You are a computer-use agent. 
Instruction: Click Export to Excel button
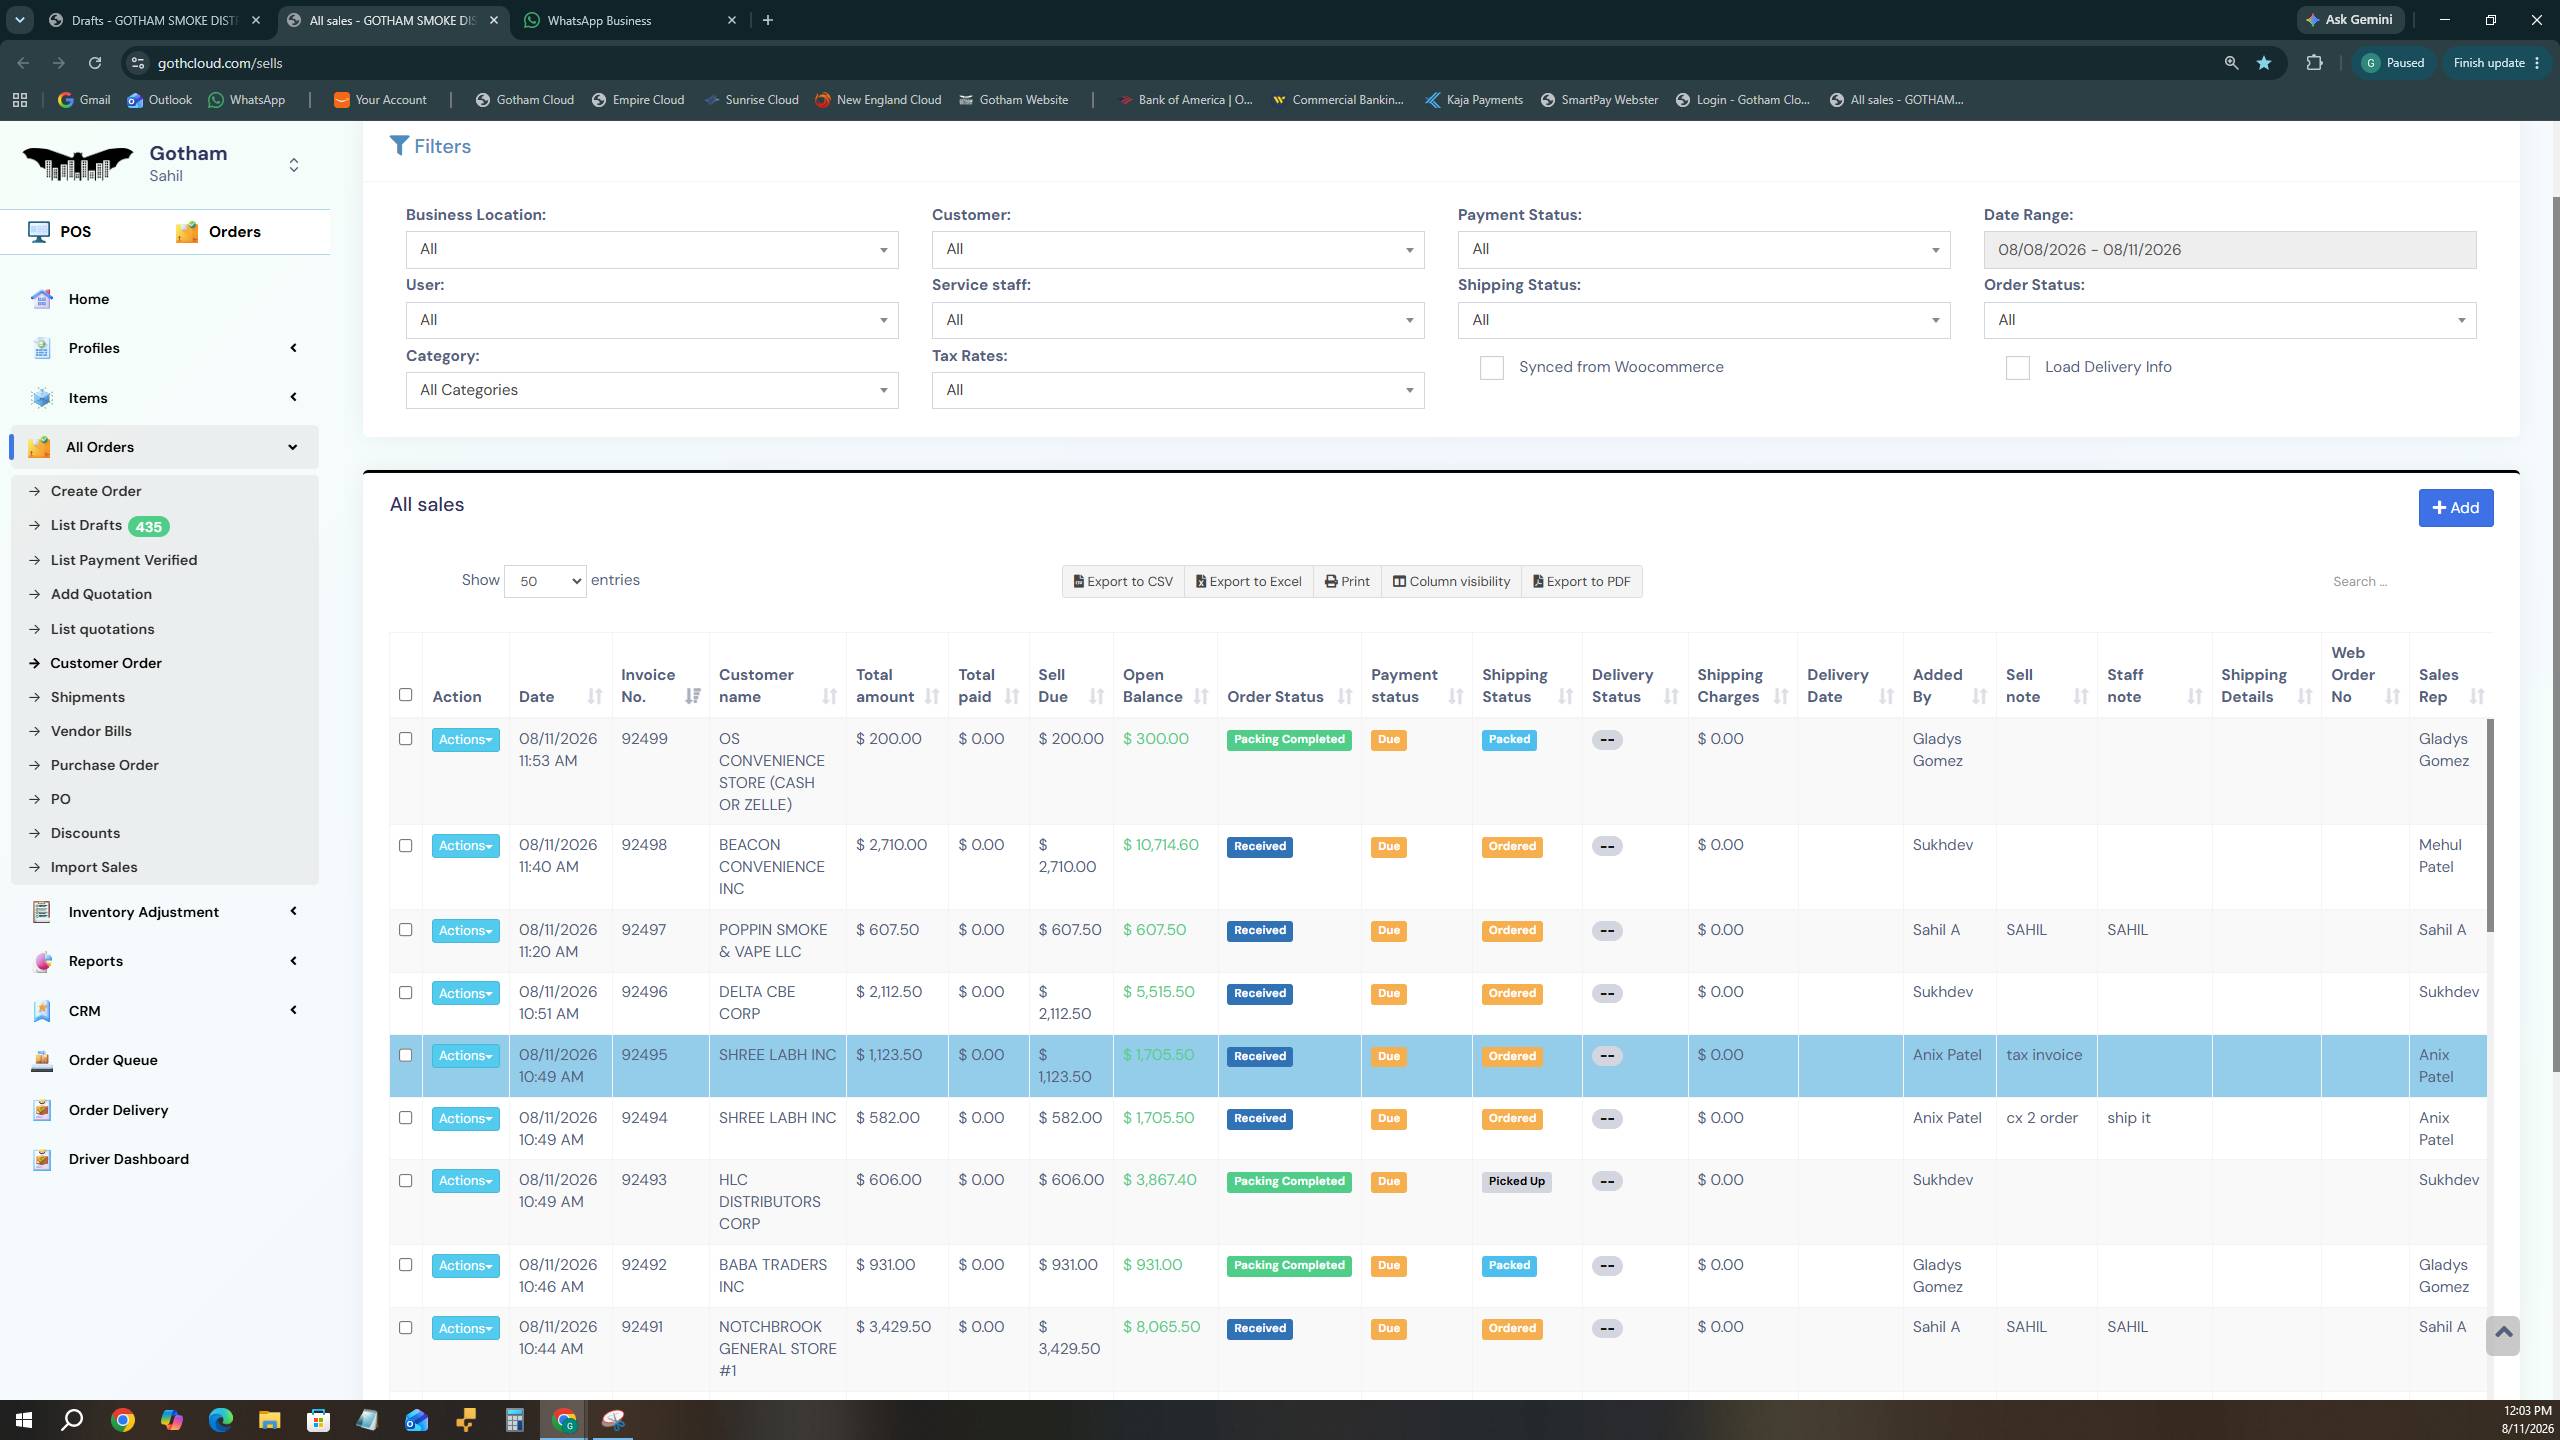click(1248, 581)
